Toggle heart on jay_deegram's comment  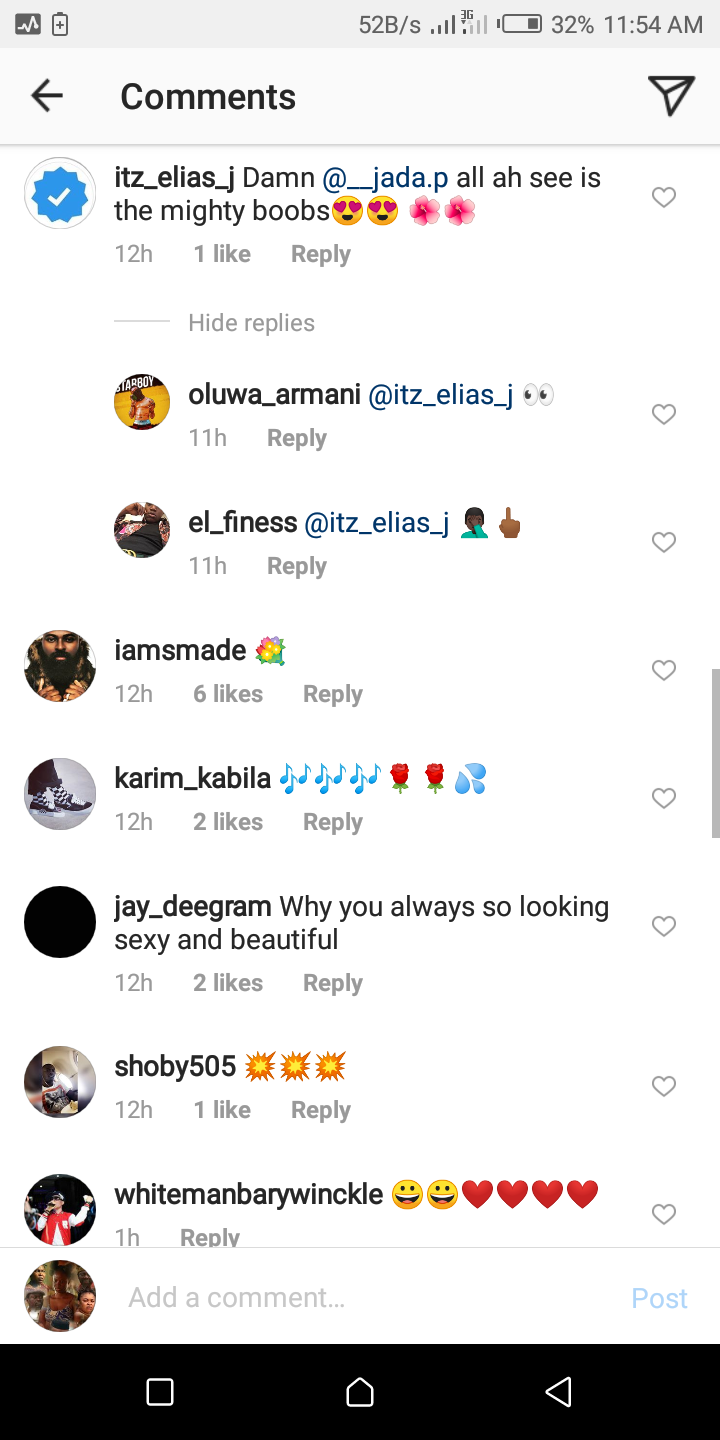click(x=664, y=927)
